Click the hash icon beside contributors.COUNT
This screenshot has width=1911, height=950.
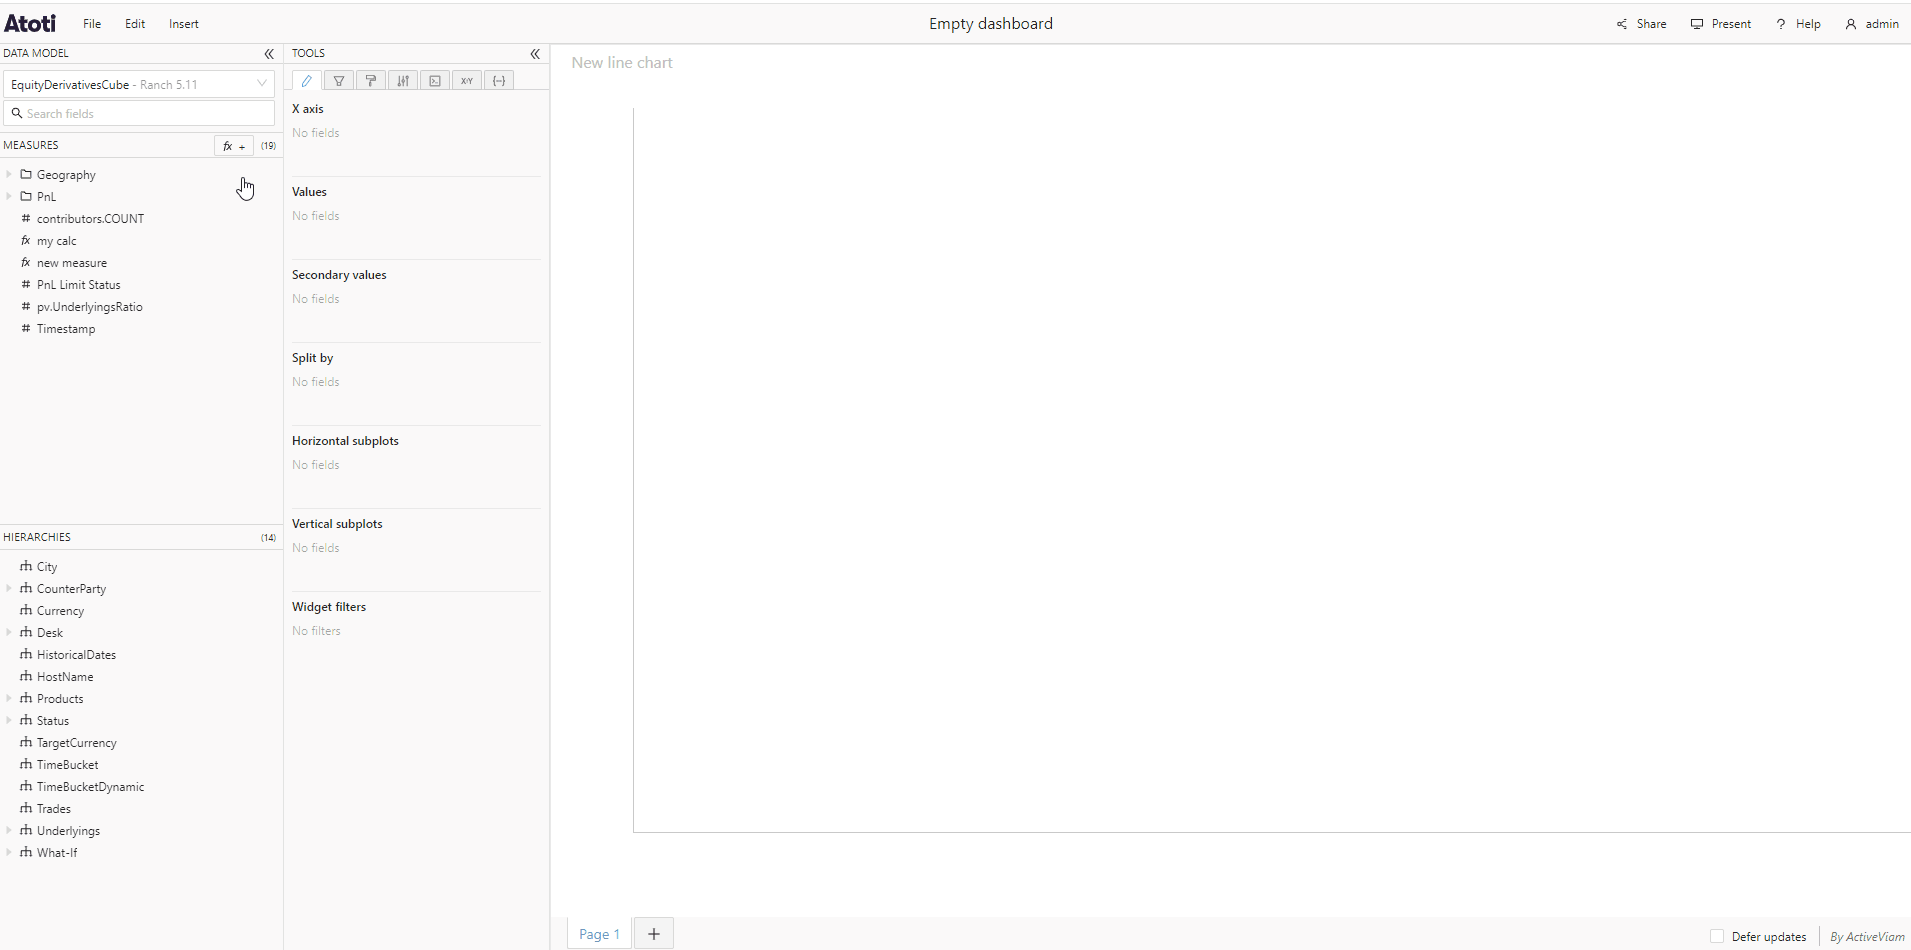click(x=26, y=218)
